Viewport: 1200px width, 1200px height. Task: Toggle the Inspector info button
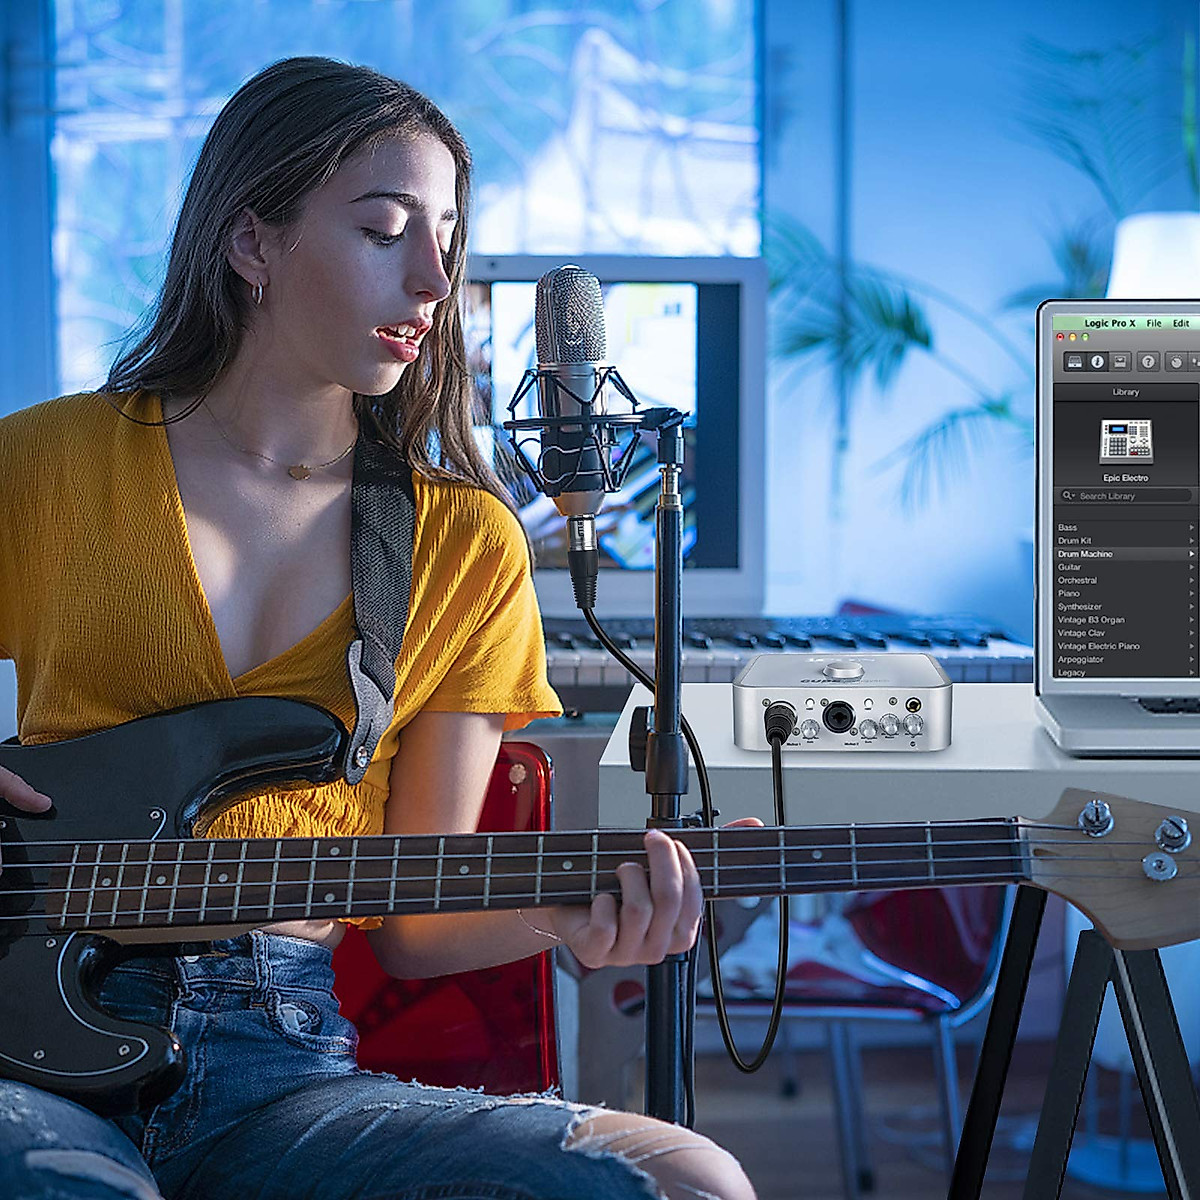coord(1097,361)
